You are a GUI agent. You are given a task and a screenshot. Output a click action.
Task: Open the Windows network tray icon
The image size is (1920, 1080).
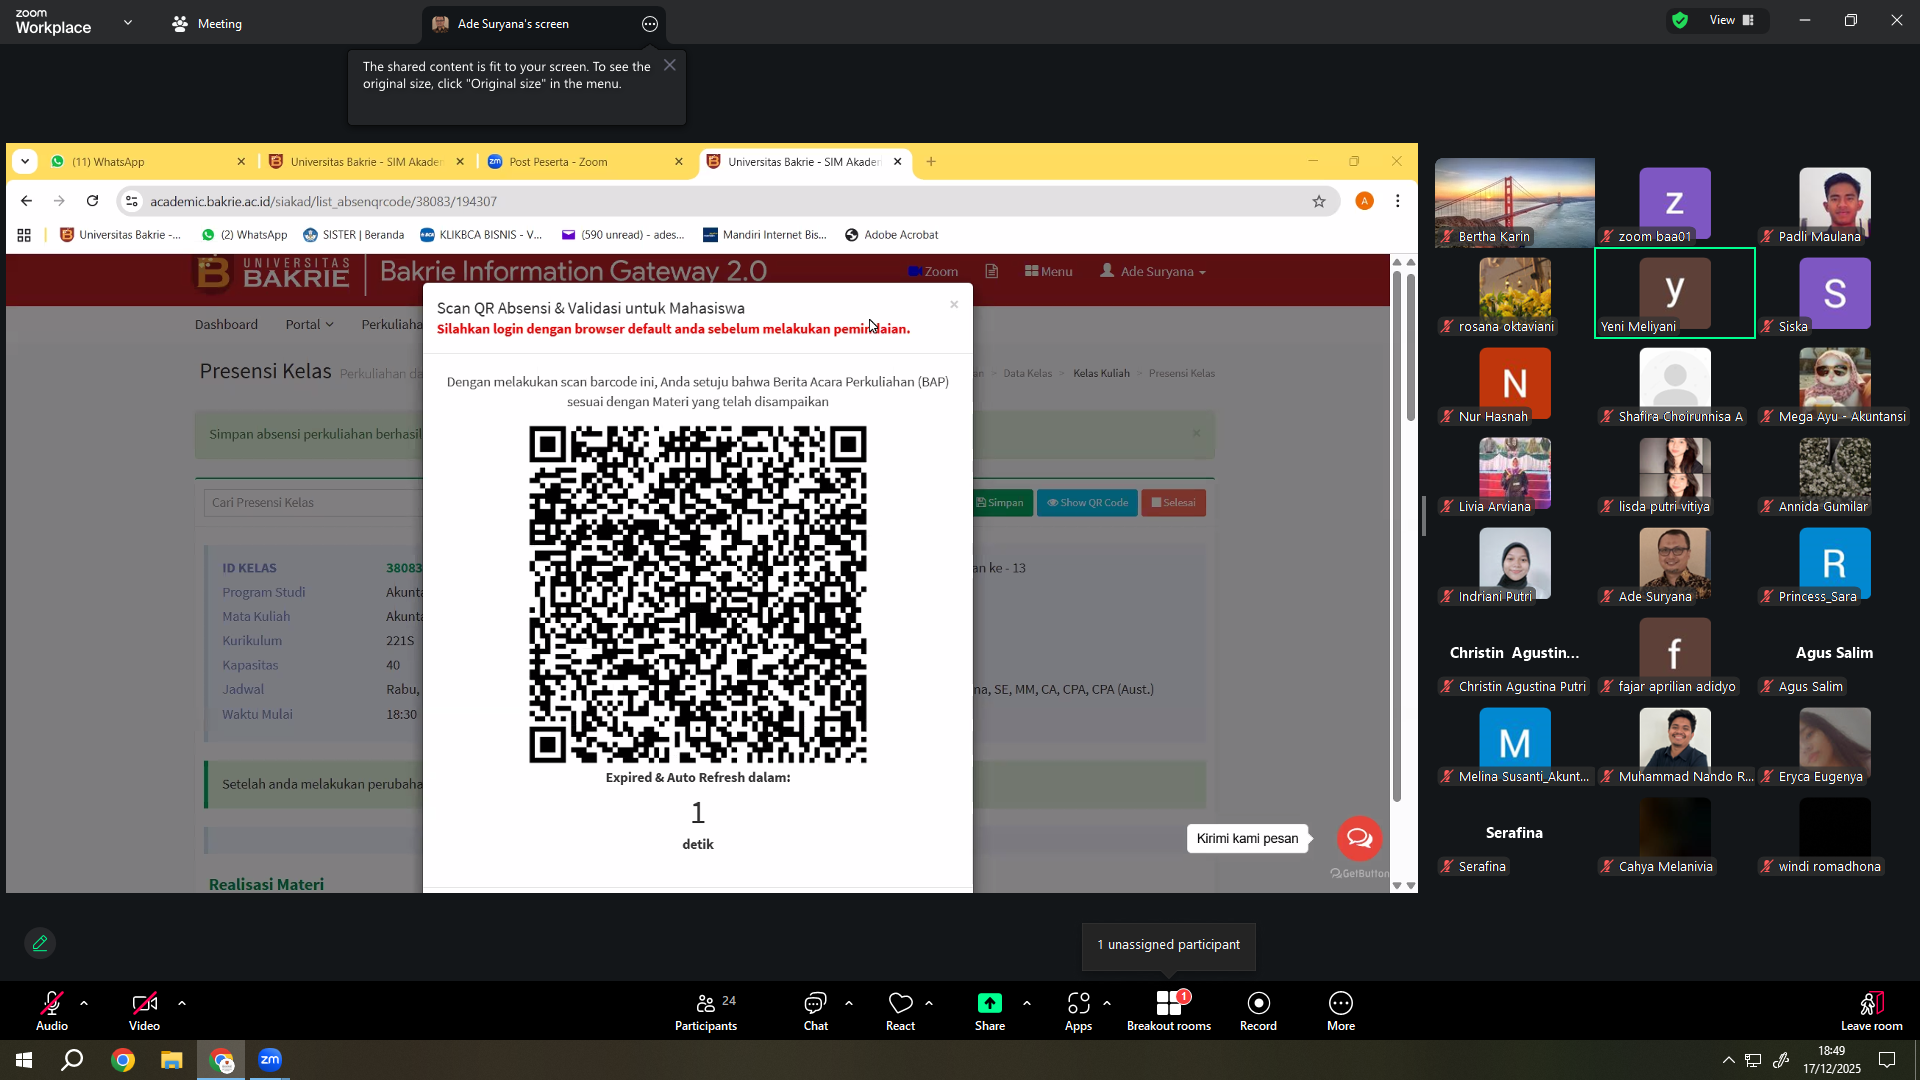[x=1754, y=1060]
